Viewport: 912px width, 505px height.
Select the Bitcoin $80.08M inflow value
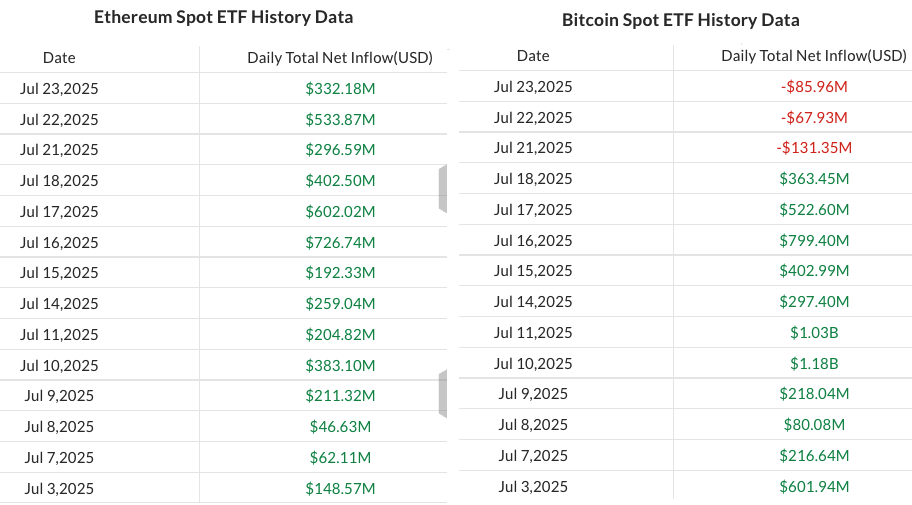tap(814, 425)
